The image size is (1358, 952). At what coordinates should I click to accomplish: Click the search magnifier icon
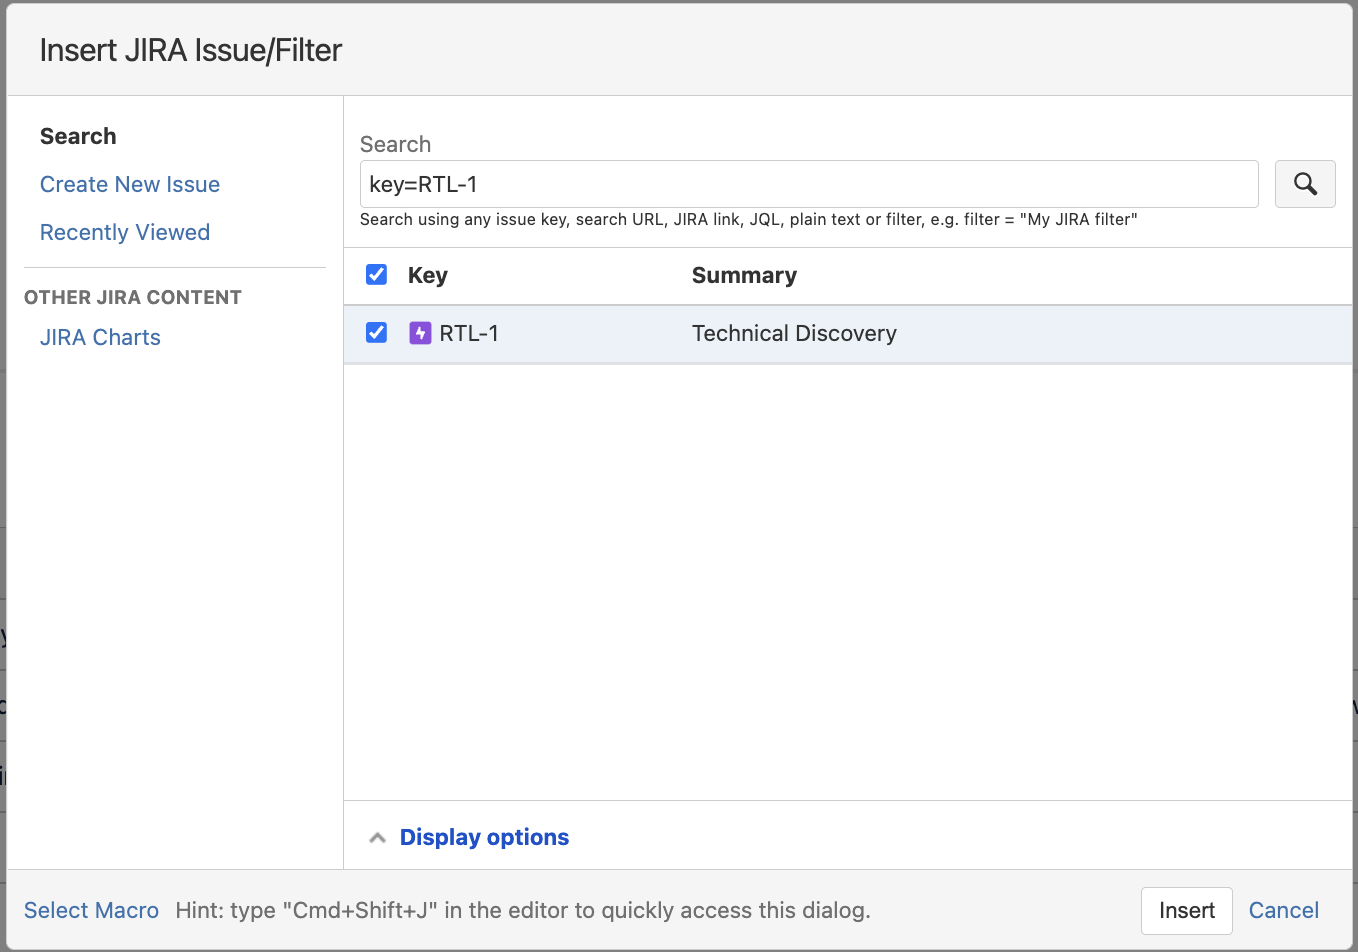(x=1305, y=184)
